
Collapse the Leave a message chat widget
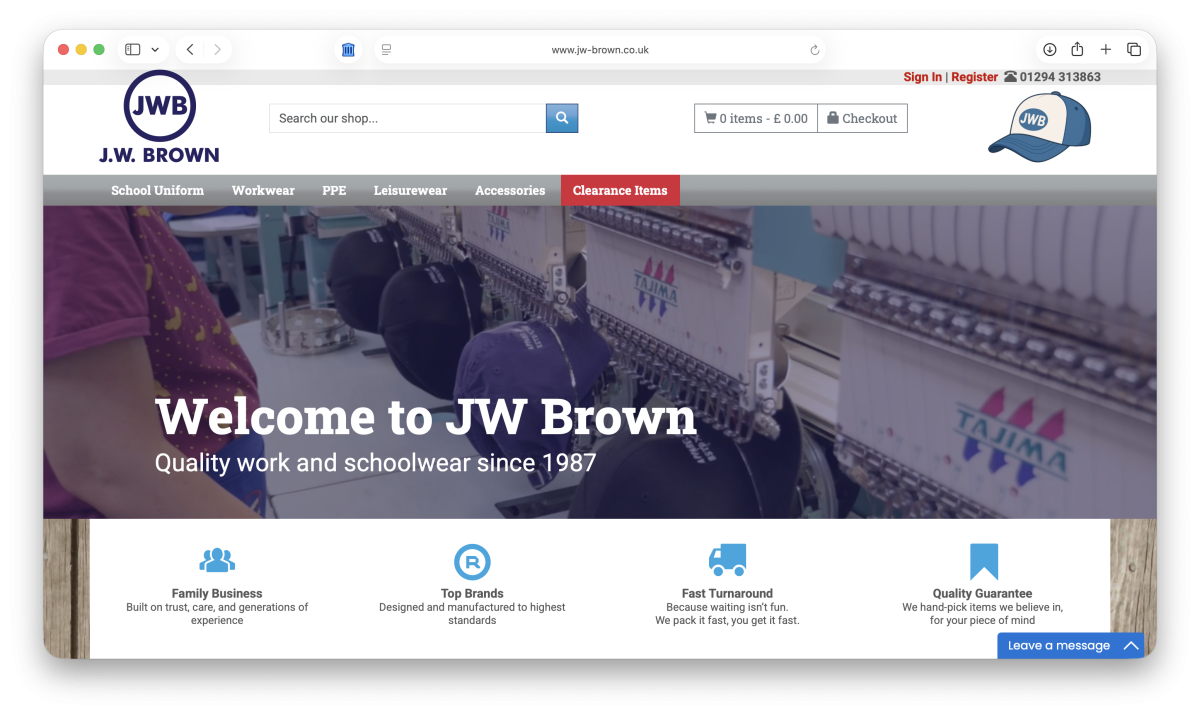pos(1131,645)
